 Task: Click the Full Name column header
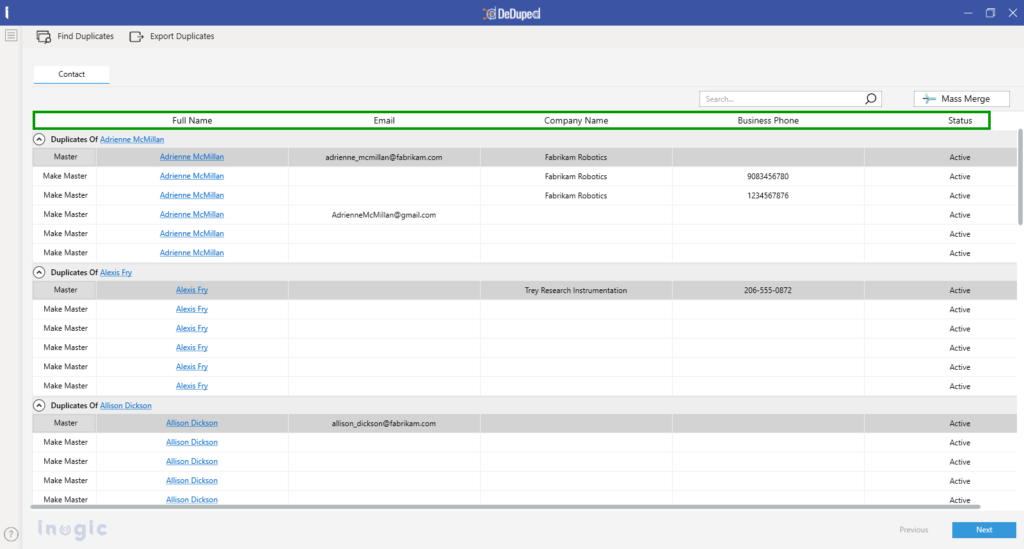(192, 121)
